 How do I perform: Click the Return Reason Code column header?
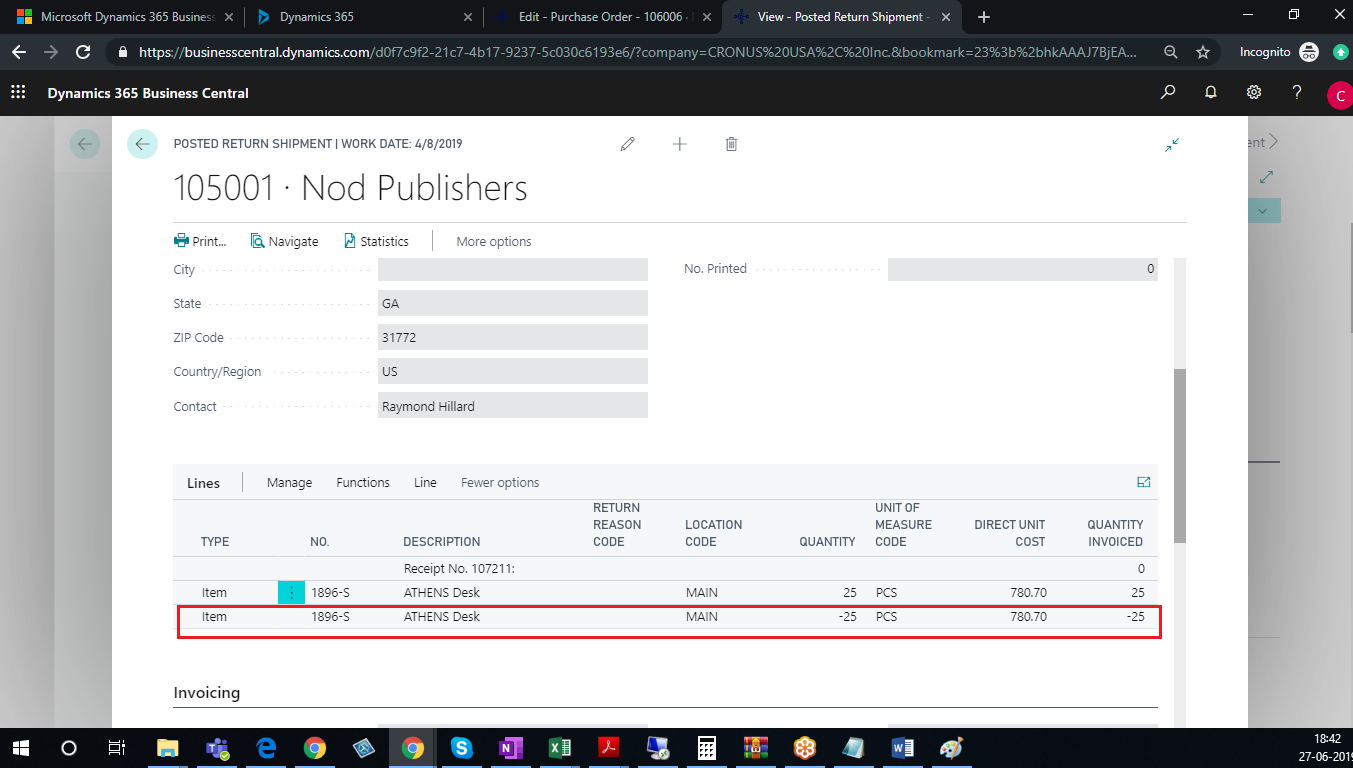coord(617,525)
